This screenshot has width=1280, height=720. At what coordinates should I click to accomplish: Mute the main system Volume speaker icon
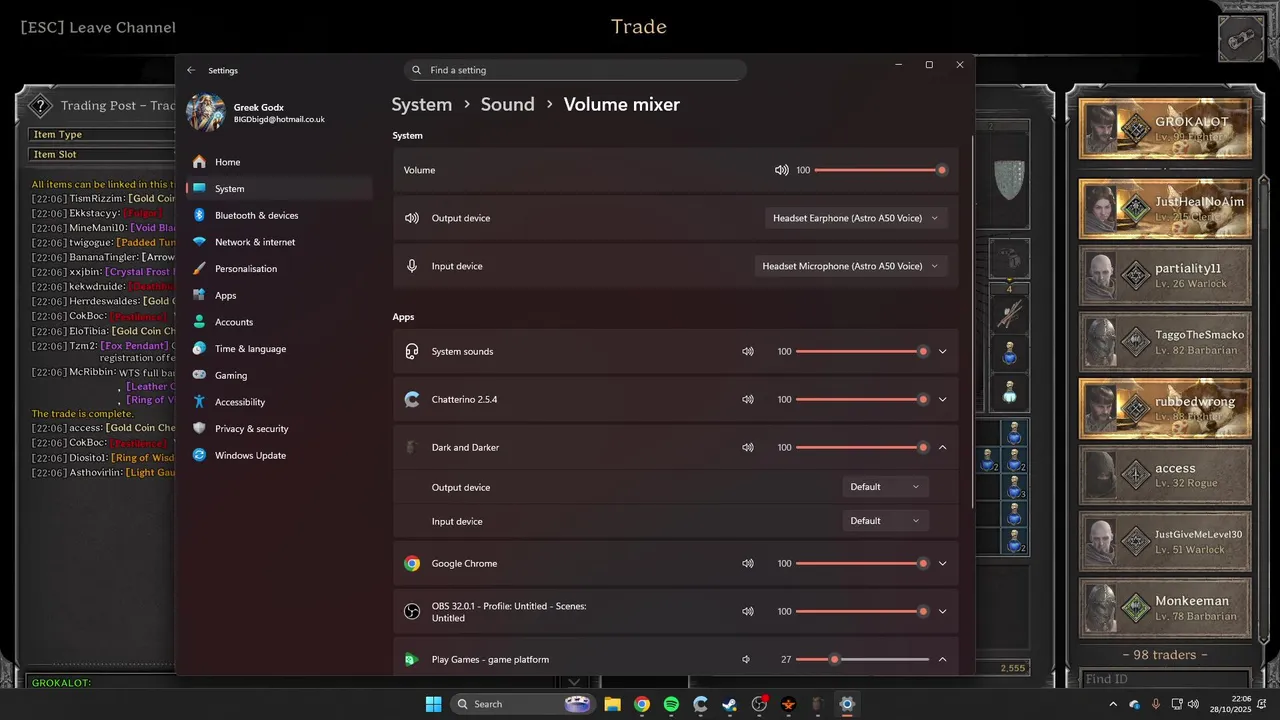pyautogui.click(x=782, y=170)
